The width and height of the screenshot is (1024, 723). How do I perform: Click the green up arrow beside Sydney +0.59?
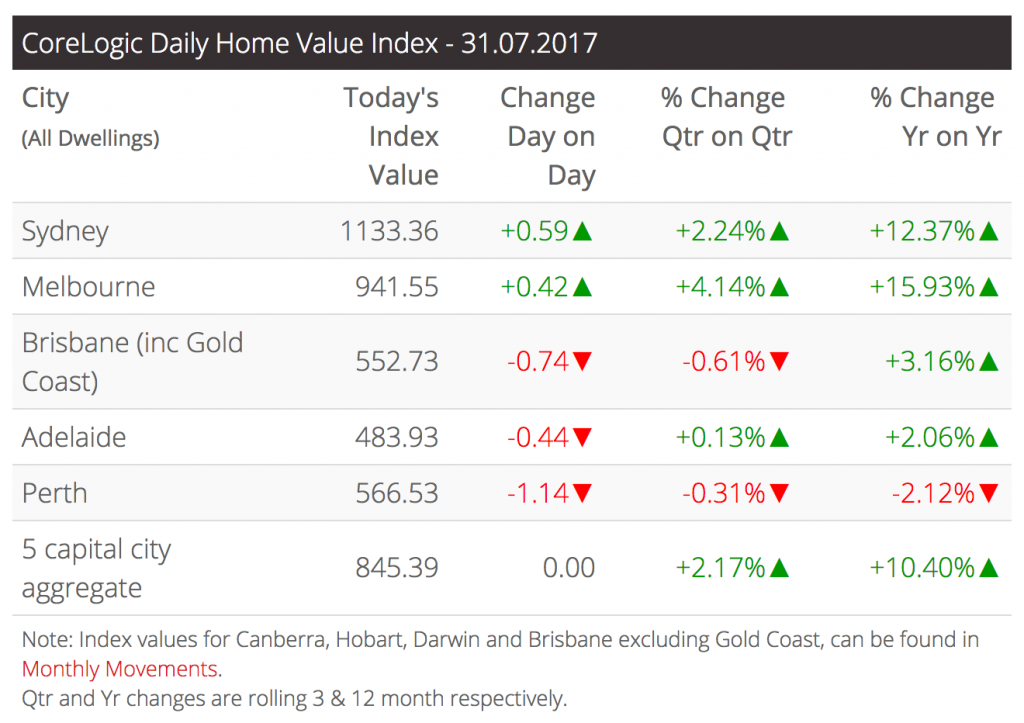[x=583, y=232]
